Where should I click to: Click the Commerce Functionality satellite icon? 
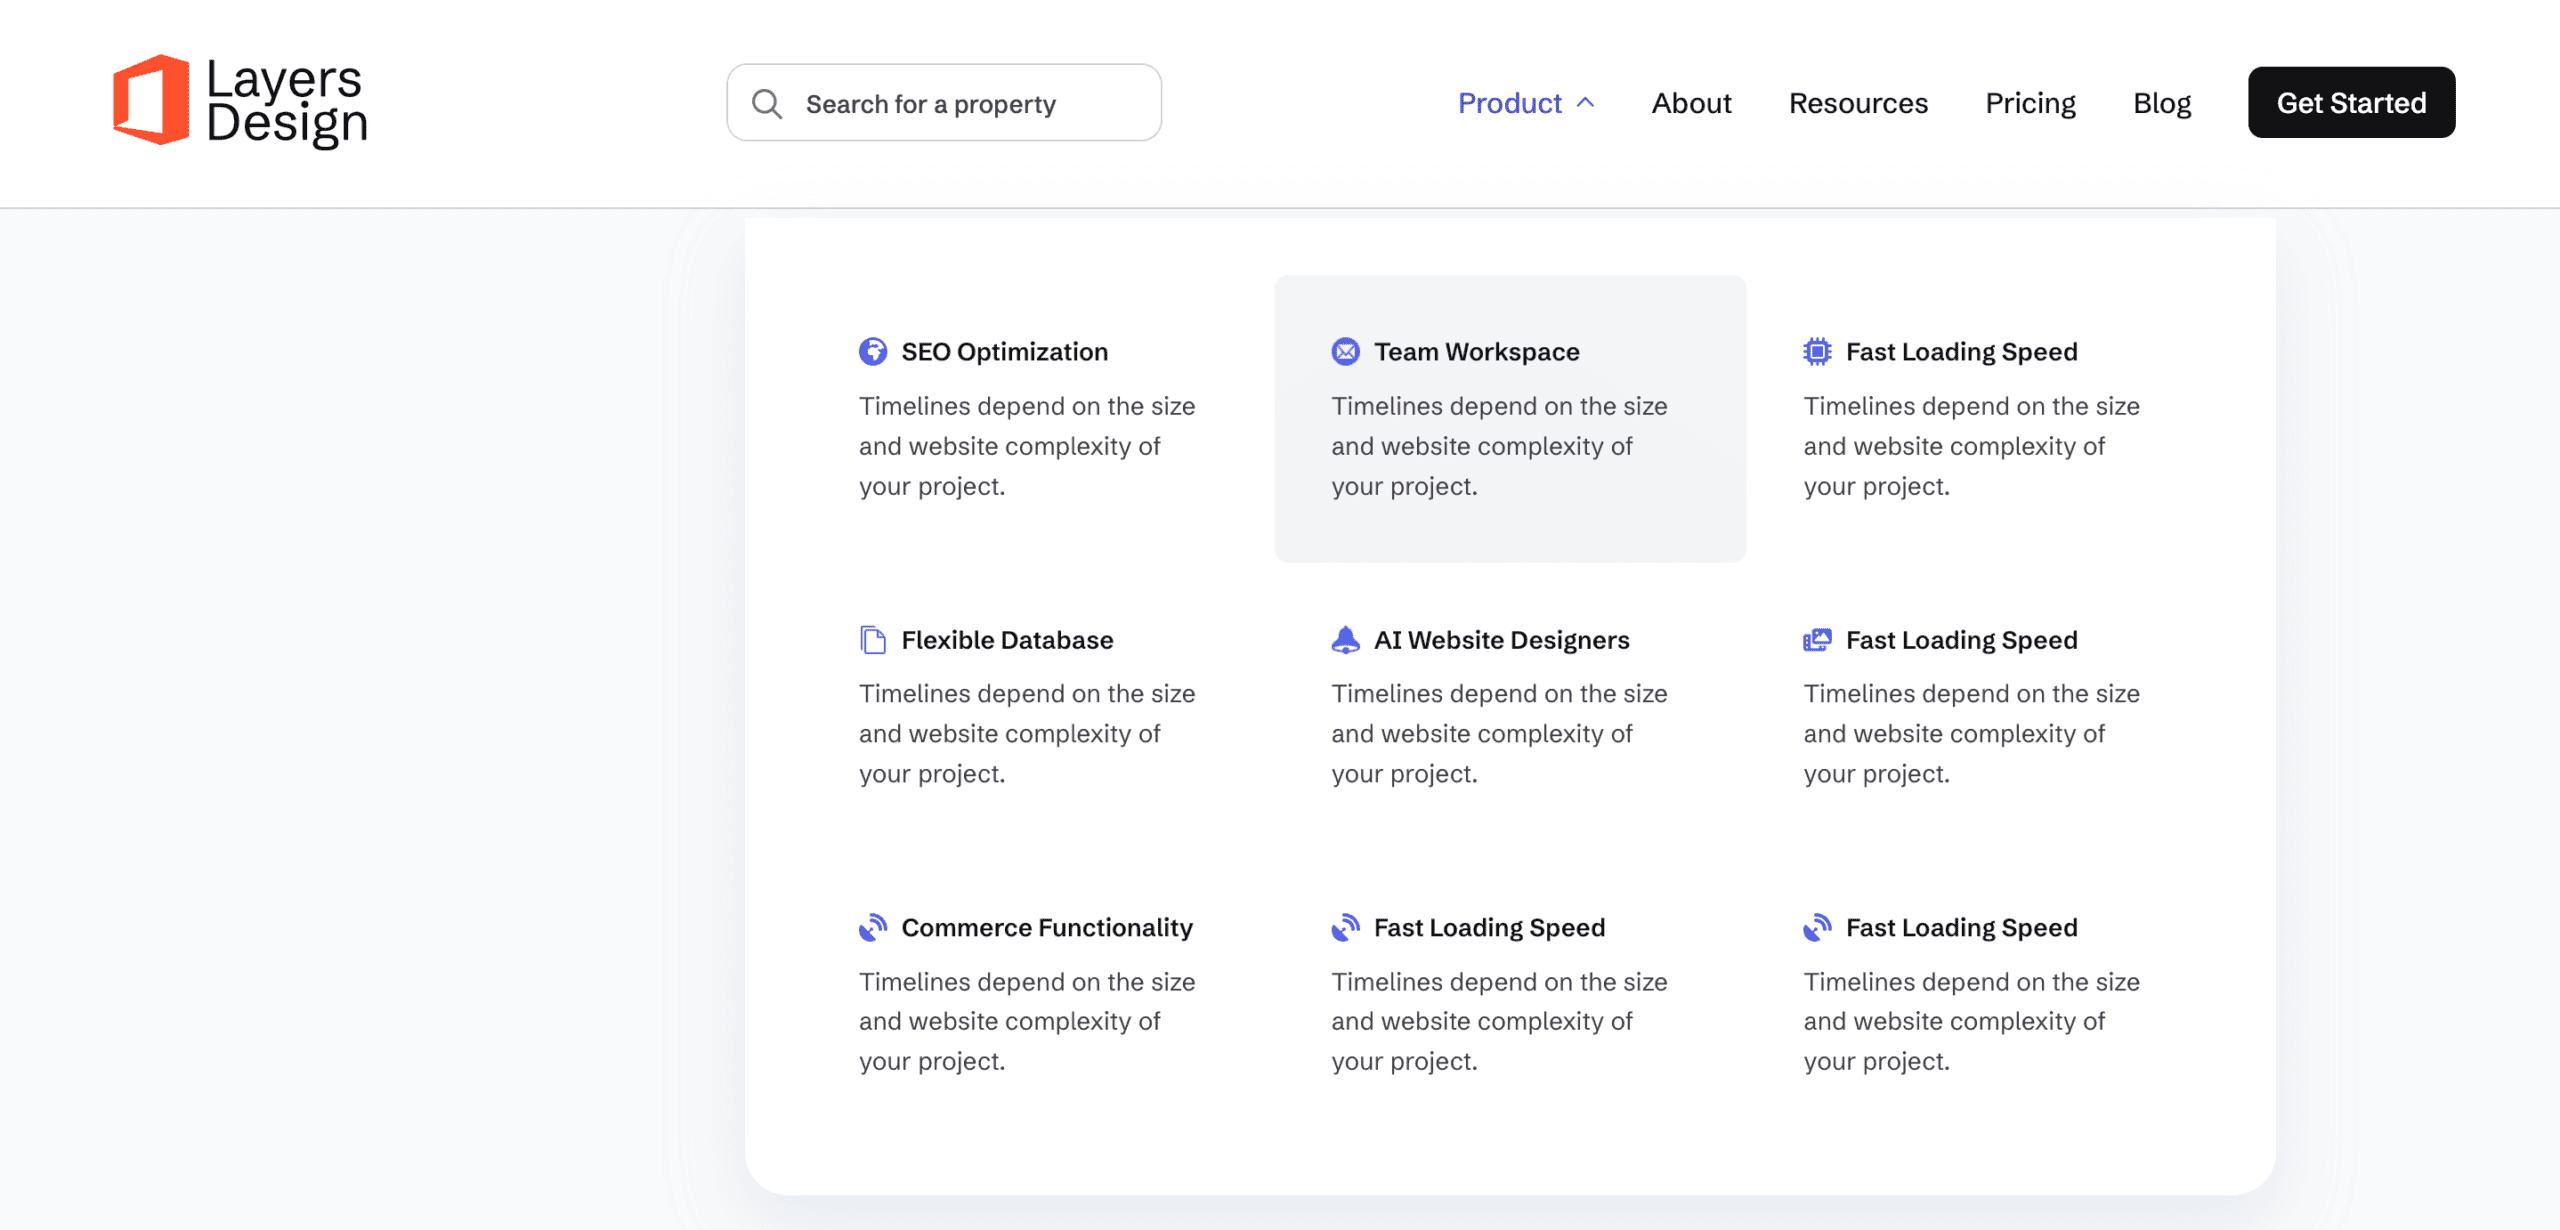click(x=873, y=928)
